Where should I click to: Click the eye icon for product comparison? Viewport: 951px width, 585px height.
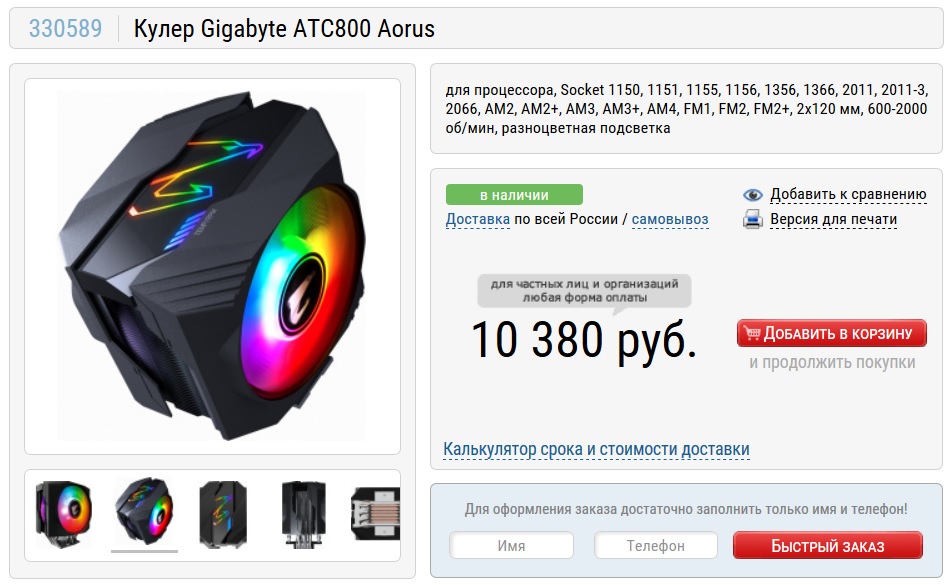pyautogui.click(x=753, y=195)
